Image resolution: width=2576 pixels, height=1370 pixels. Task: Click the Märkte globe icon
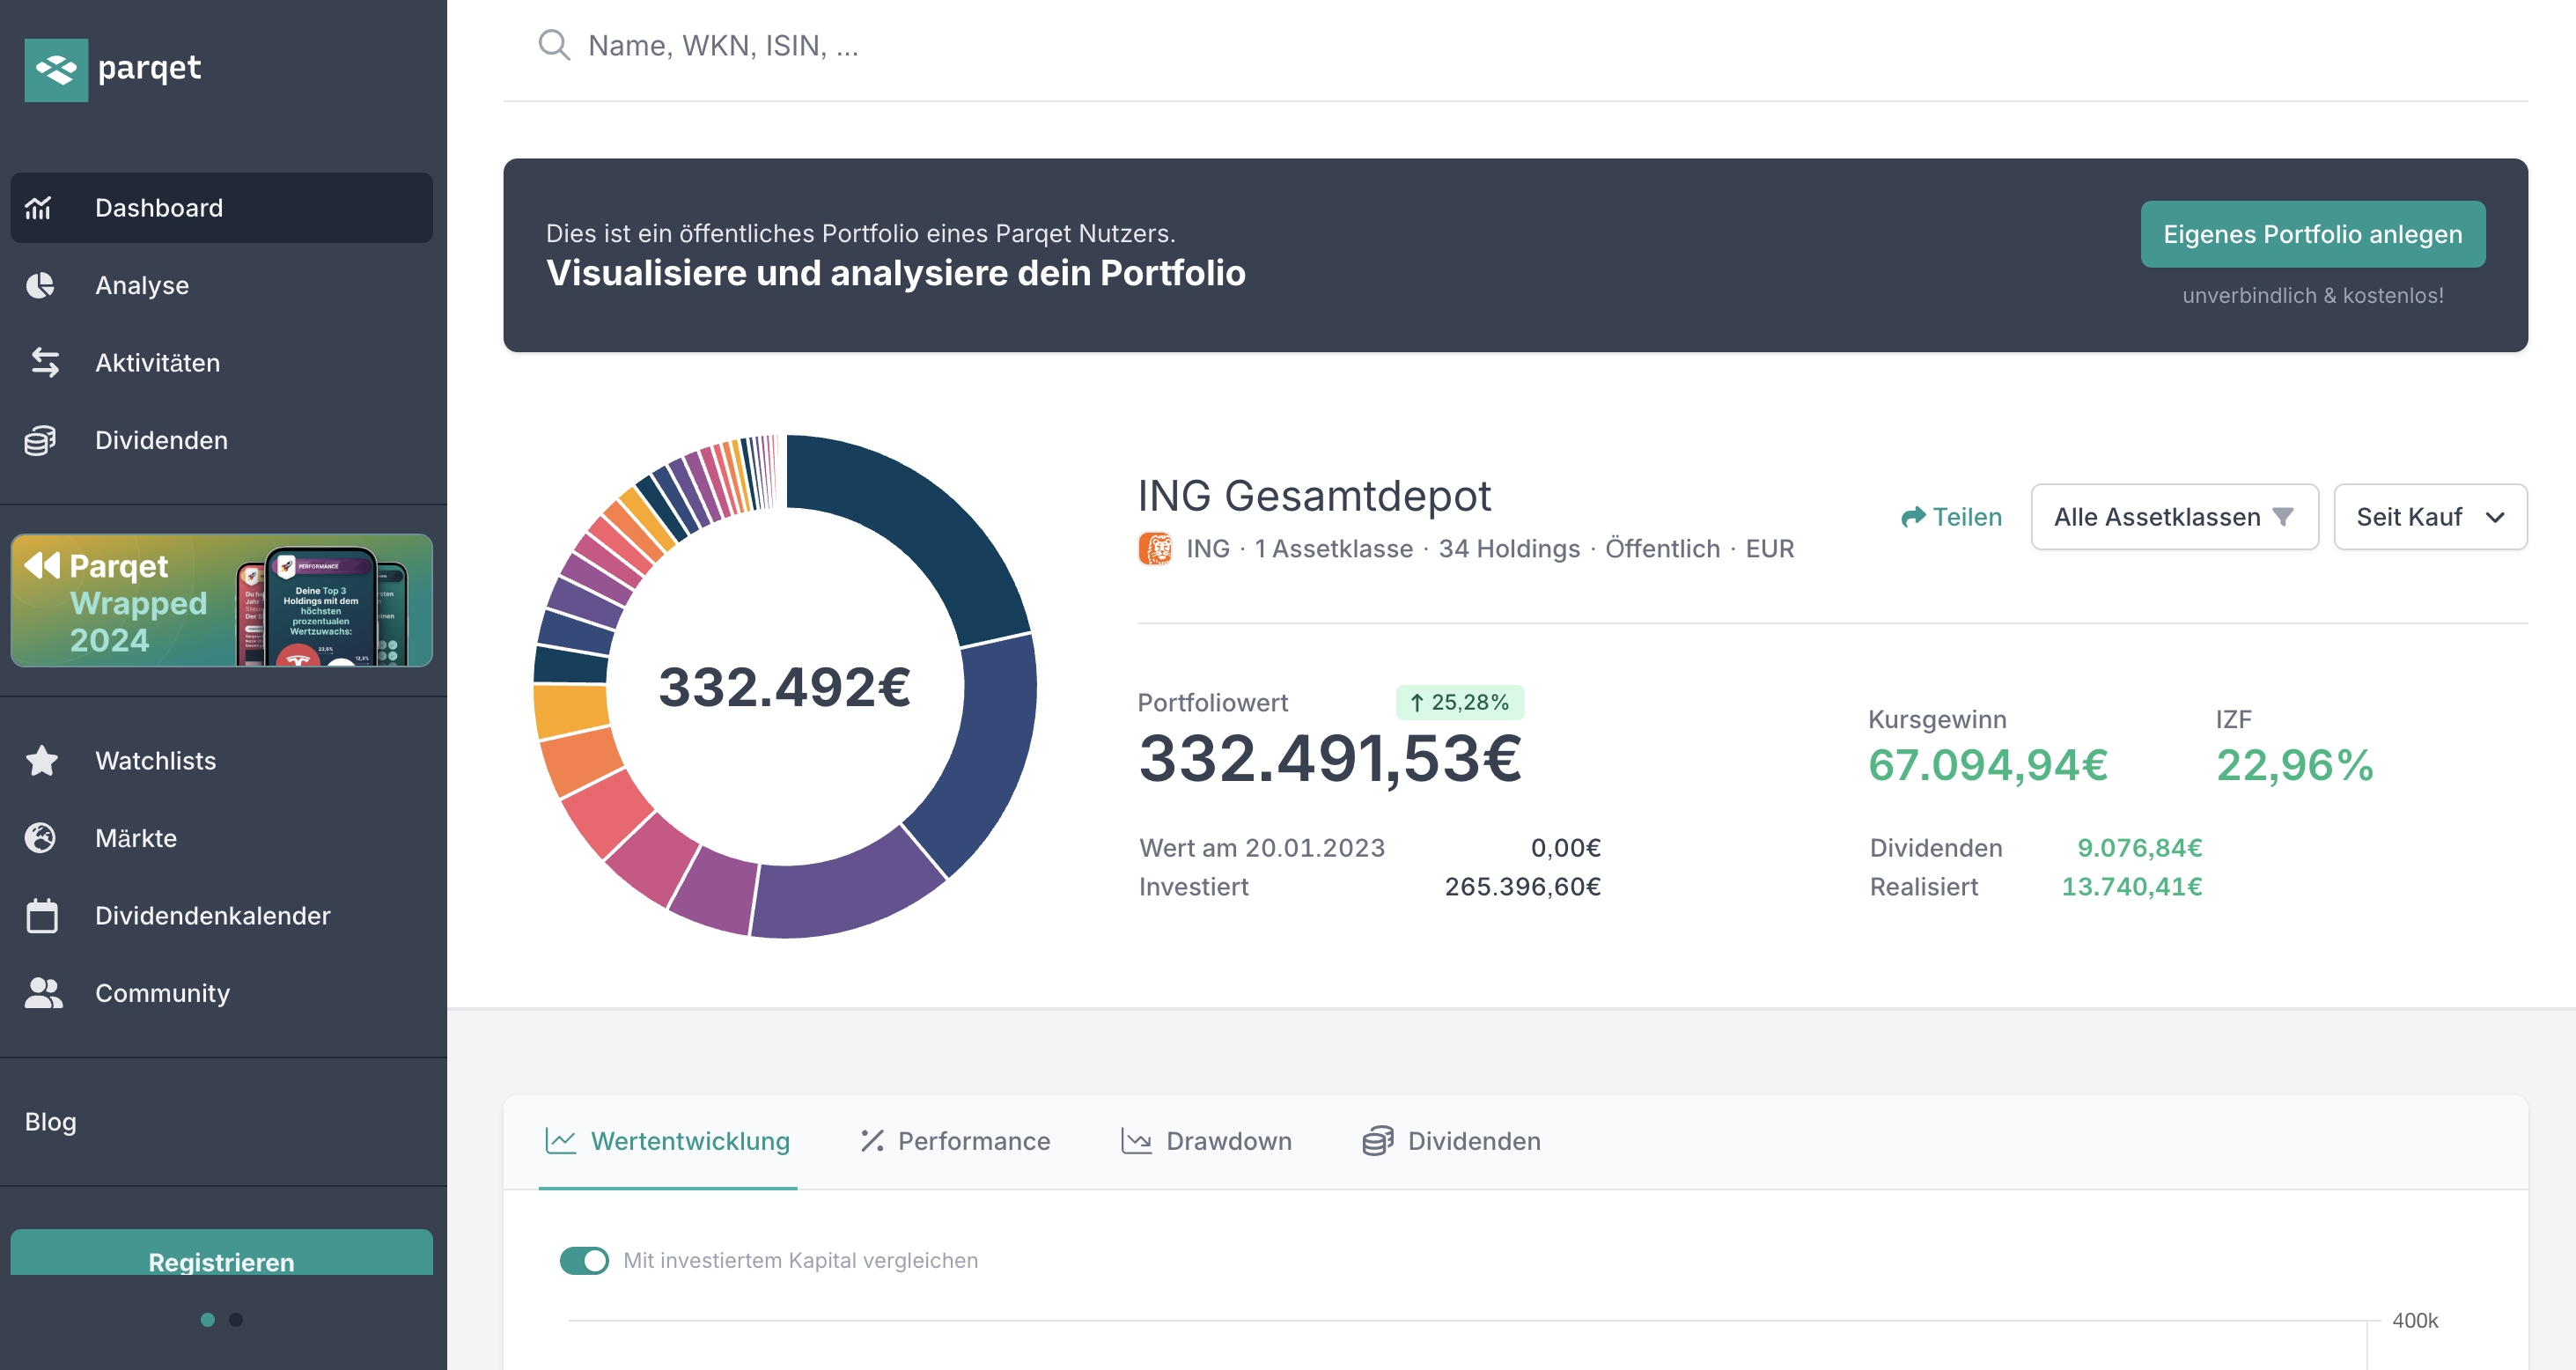click(40, 837)
